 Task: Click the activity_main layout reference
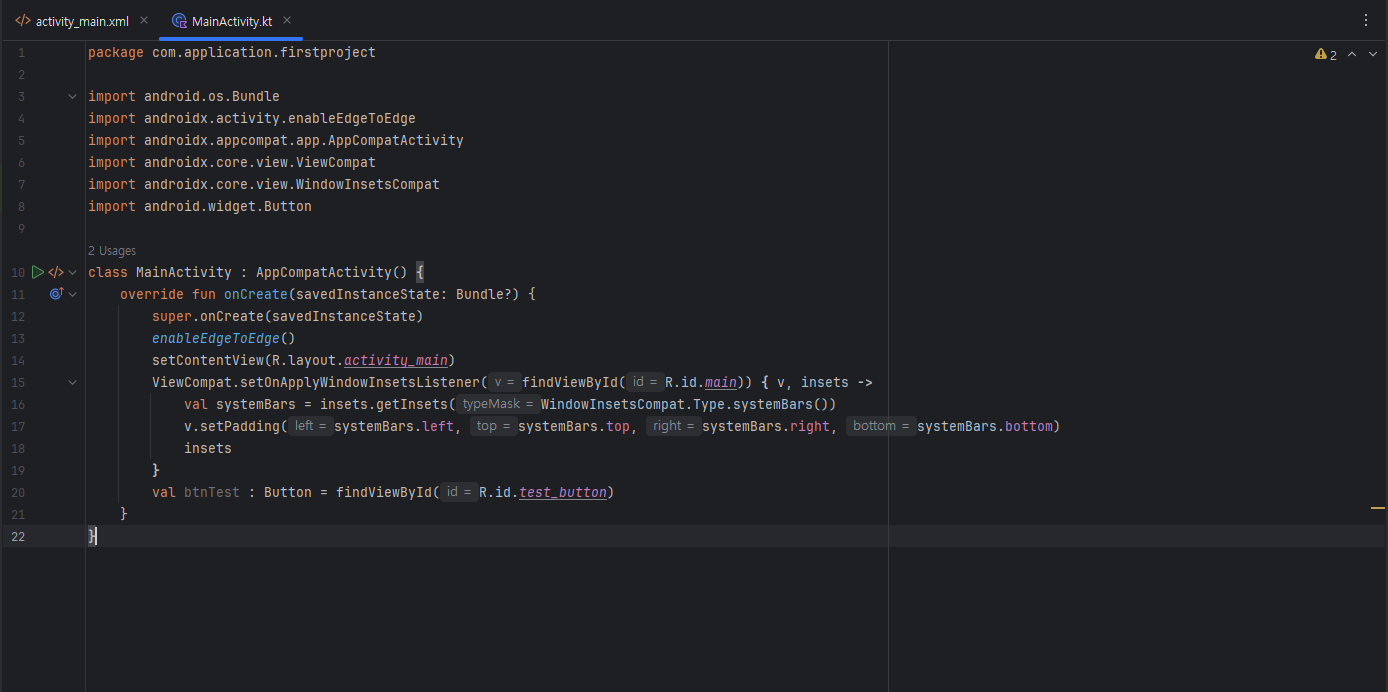point(396,360)
